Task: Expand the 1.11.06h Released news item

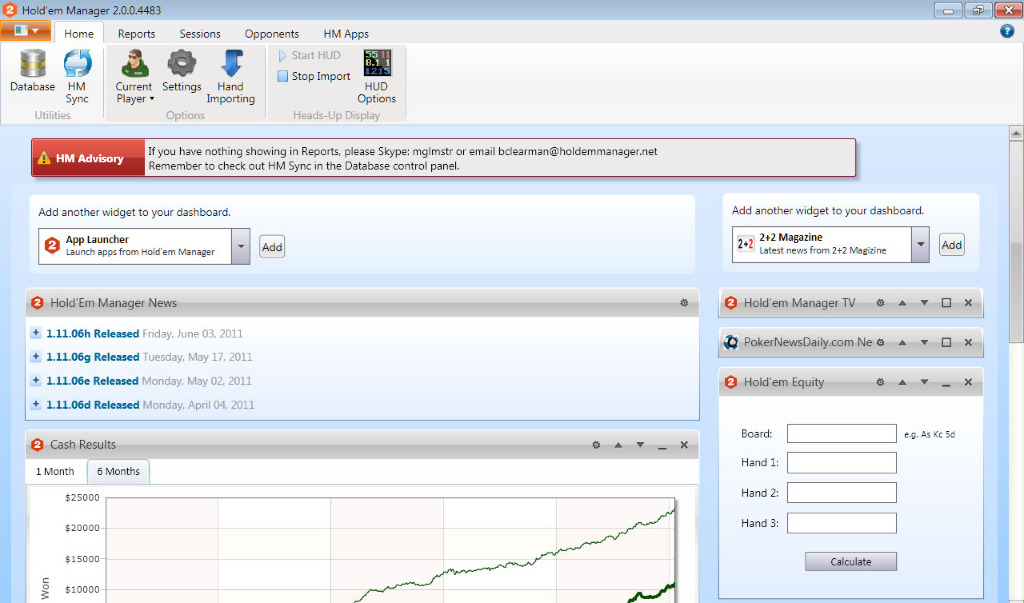Action: click(36, 333)
